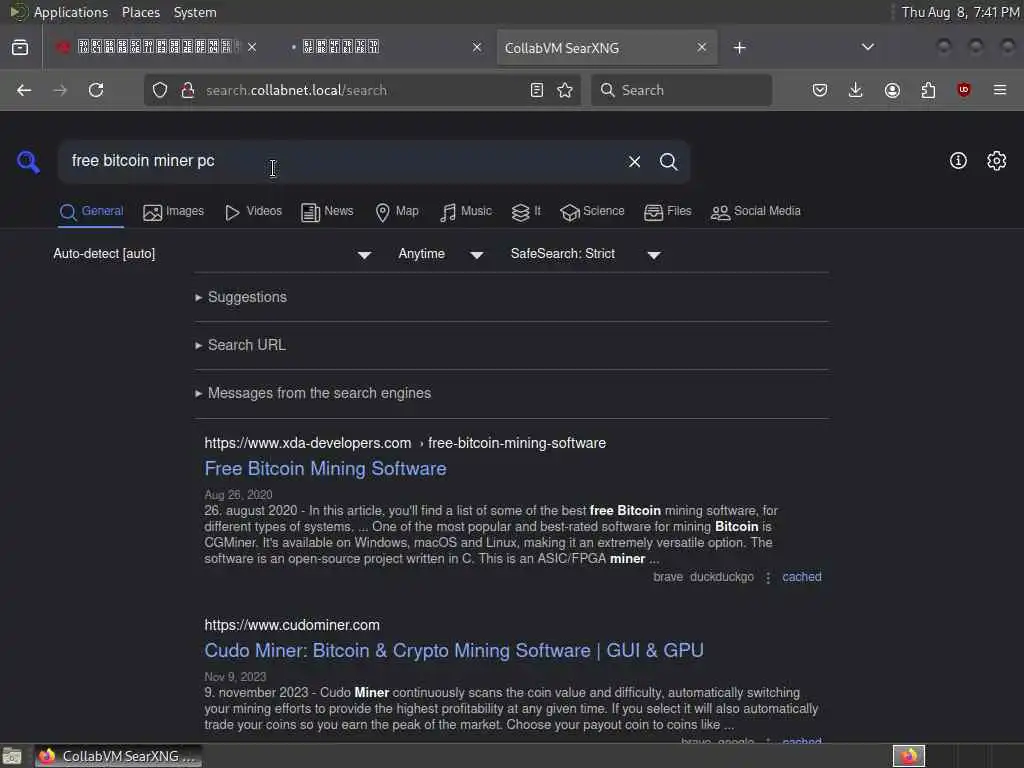Click the clock Thu Aug 8, 7:41 PM
The height and width of the screenshot is (768, 1024).
[960, 12]
